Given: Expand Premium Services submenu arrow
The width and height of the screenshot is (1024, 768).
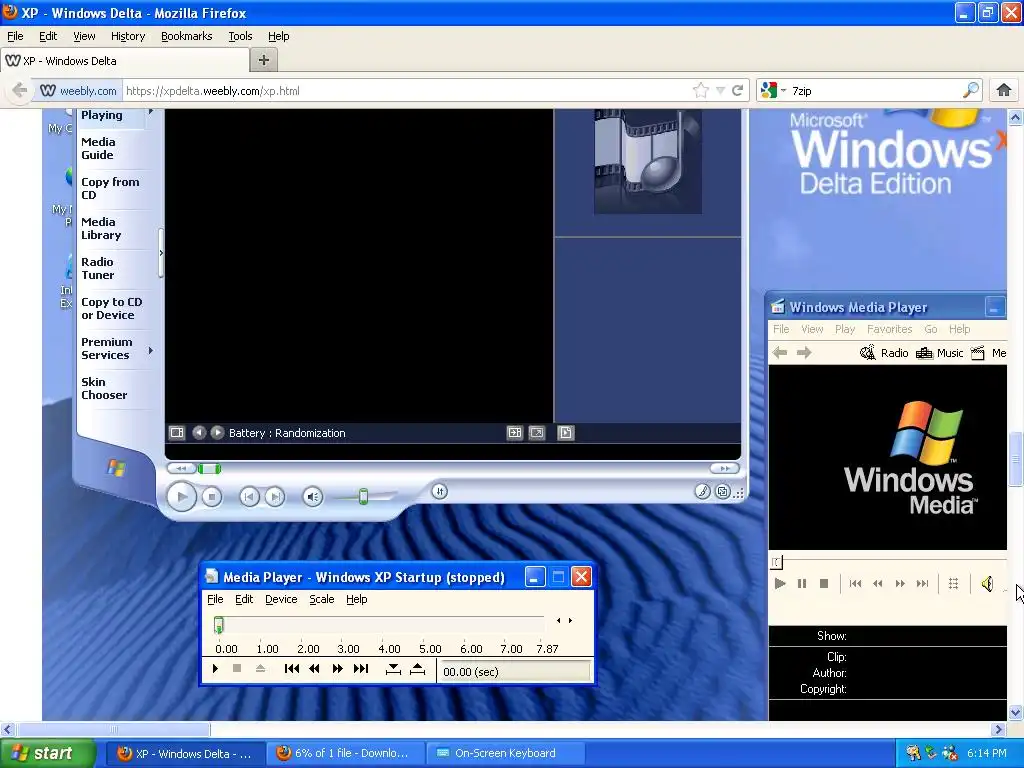Looking at the screenshot, I should pyautogui.click(x=151, y=351).
